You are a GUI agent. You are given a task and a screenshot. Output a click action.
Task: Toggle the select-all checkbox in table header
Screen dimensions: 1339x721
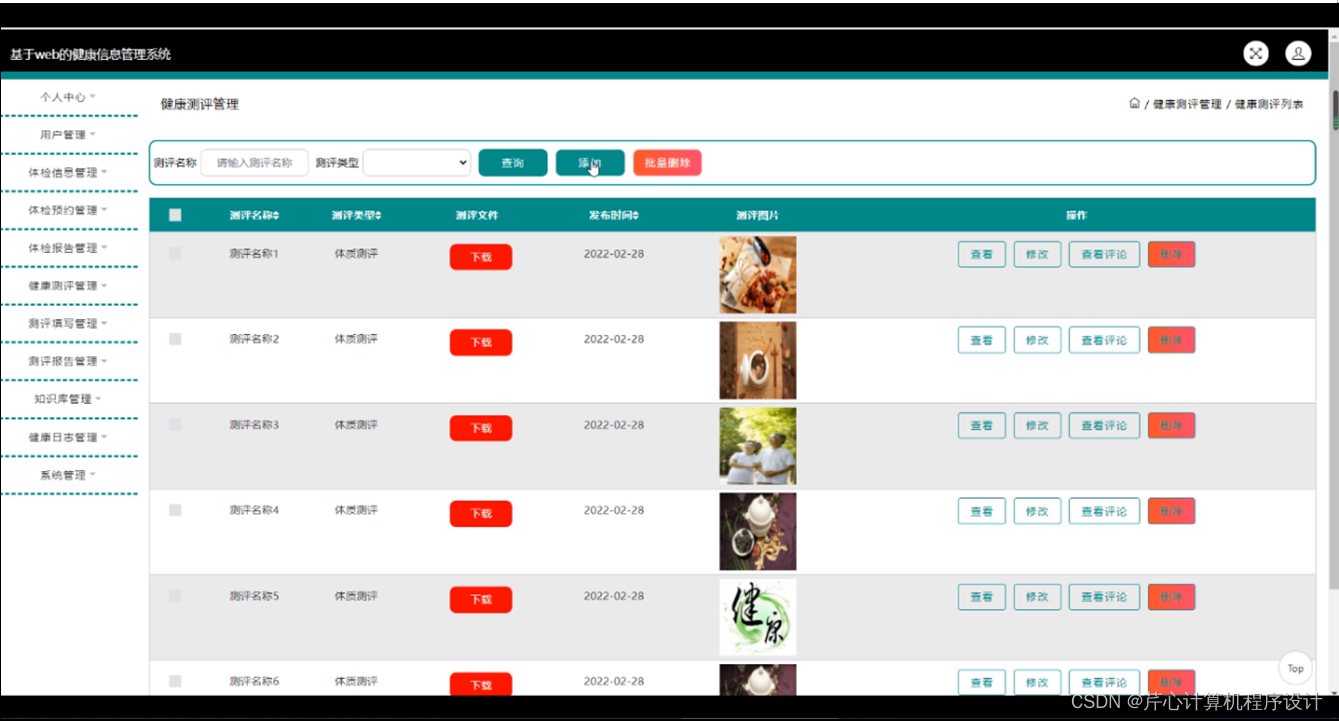pyautogui.click(x=175, y=215)
